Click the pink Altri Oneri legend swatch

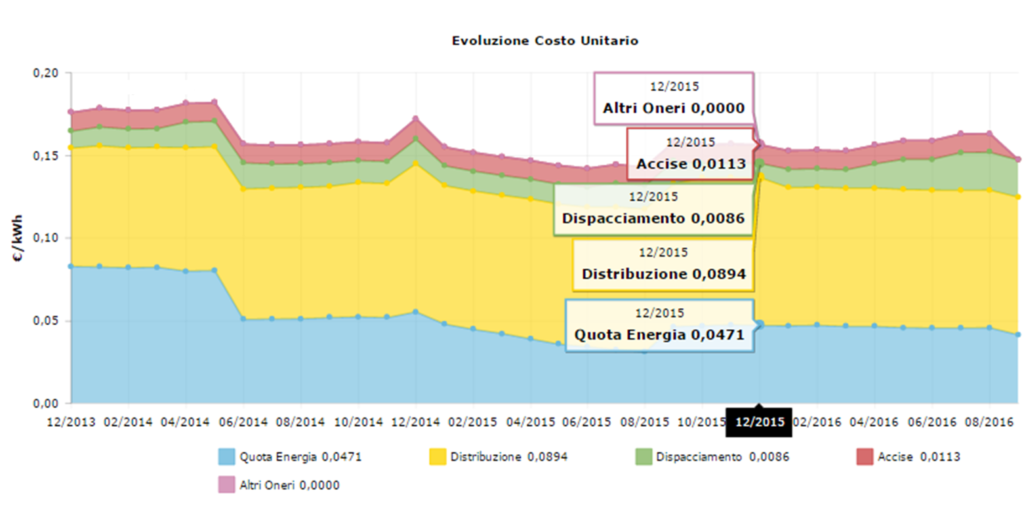[x=227, y=485]
